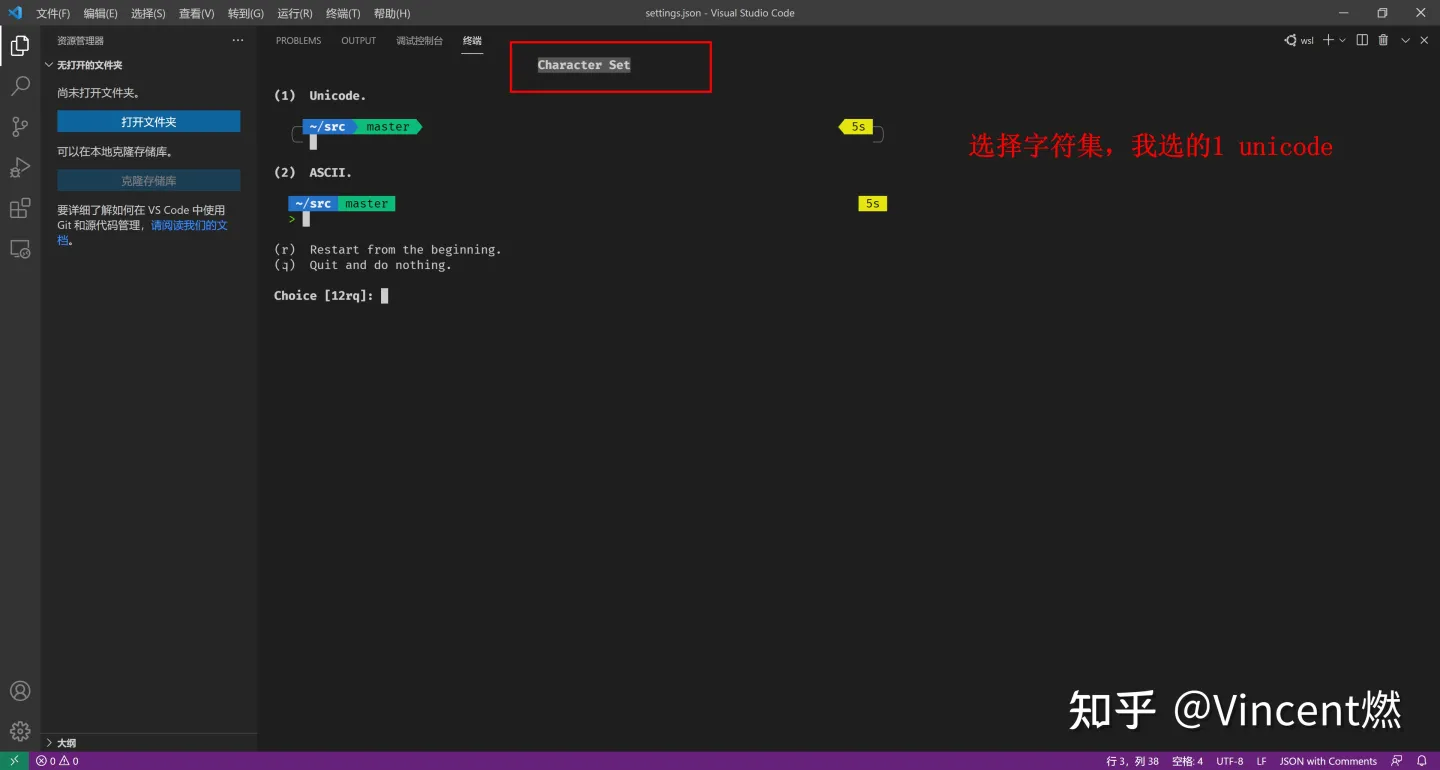Open the 帮助(H) menu

(392, 13)
